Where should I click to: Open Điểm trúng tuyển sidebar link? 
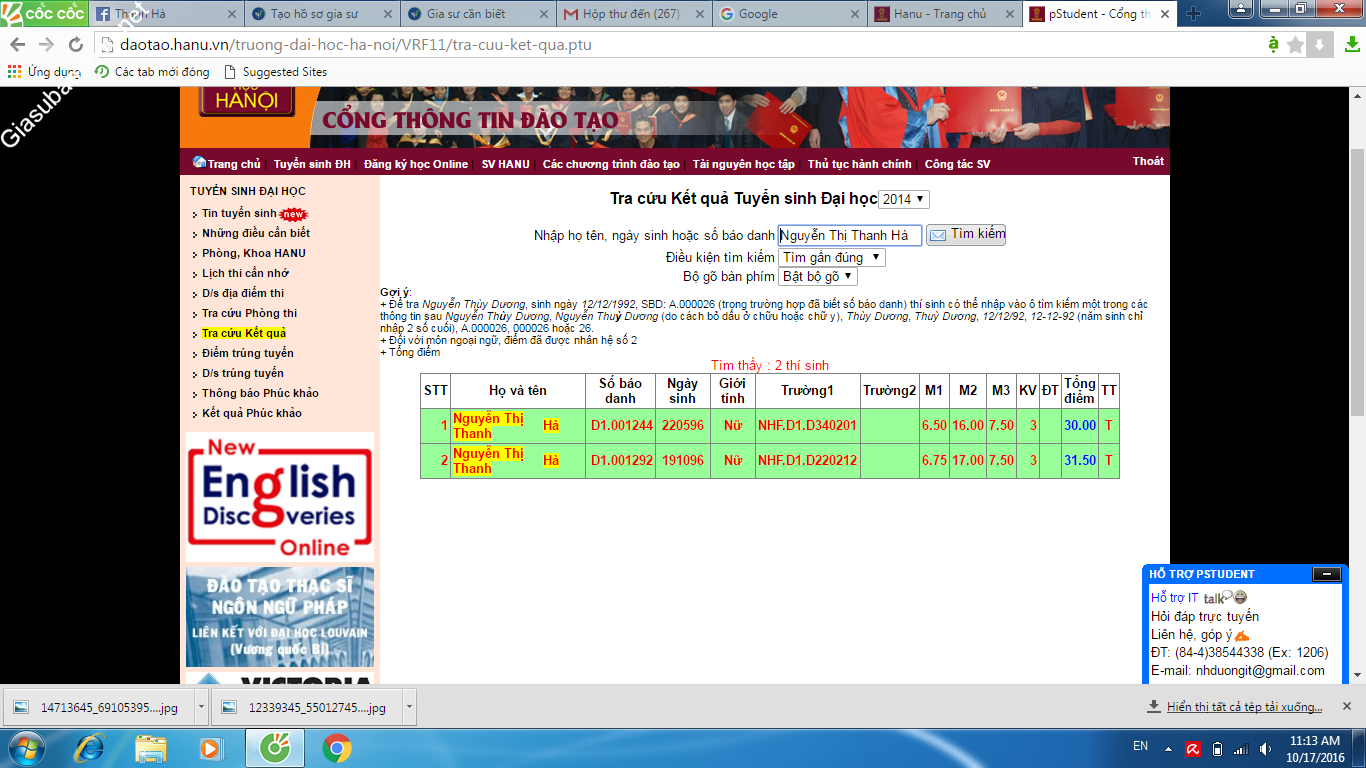tap(247, 353)
